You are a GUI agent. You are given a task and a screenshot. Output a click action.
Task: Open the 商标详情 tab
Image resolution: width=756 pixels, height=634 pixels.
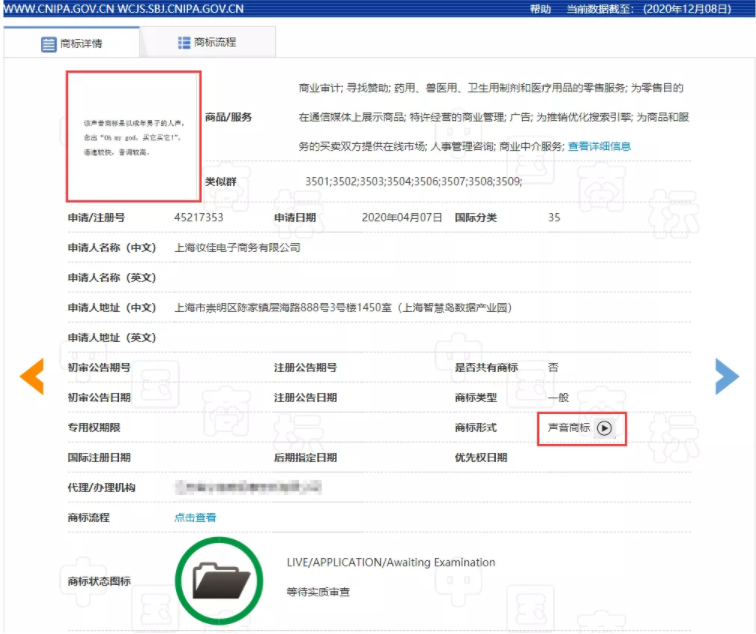[71, 43]
